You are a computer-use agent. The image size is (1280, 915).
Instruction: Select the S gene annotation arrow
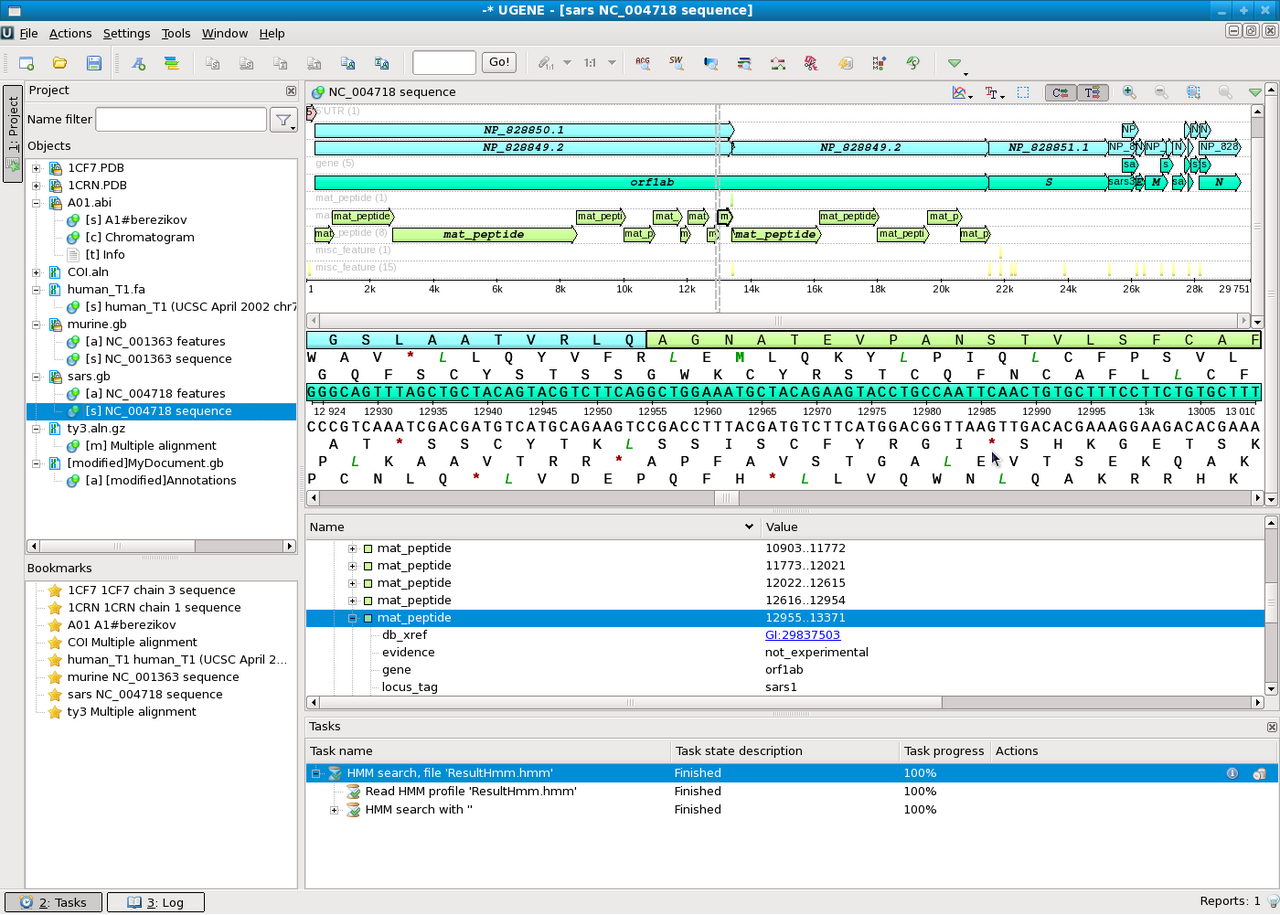tap(1048, 183)
